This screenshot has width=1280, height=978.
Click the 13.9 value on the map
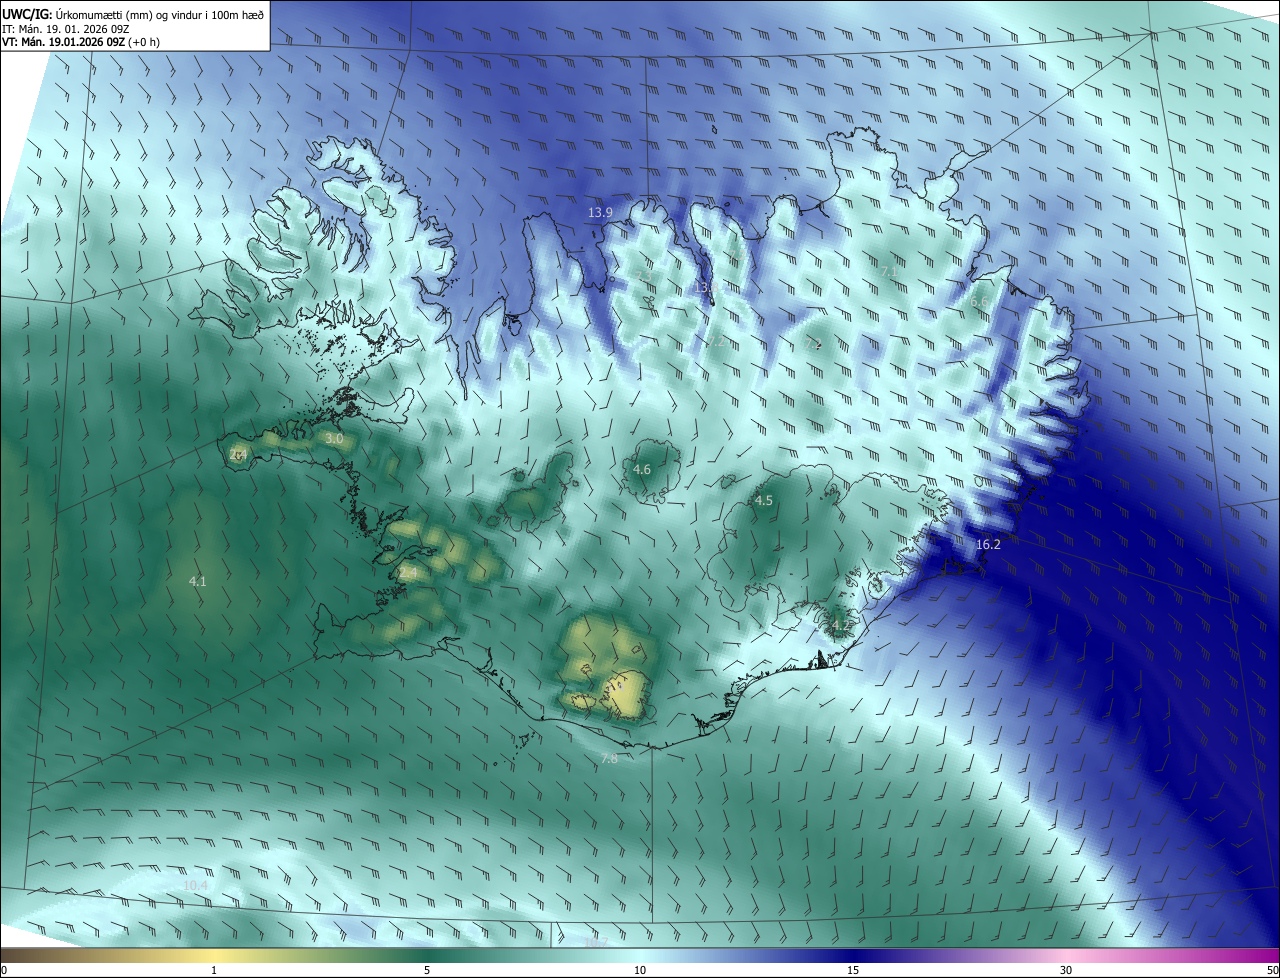(x=600, y=213)
